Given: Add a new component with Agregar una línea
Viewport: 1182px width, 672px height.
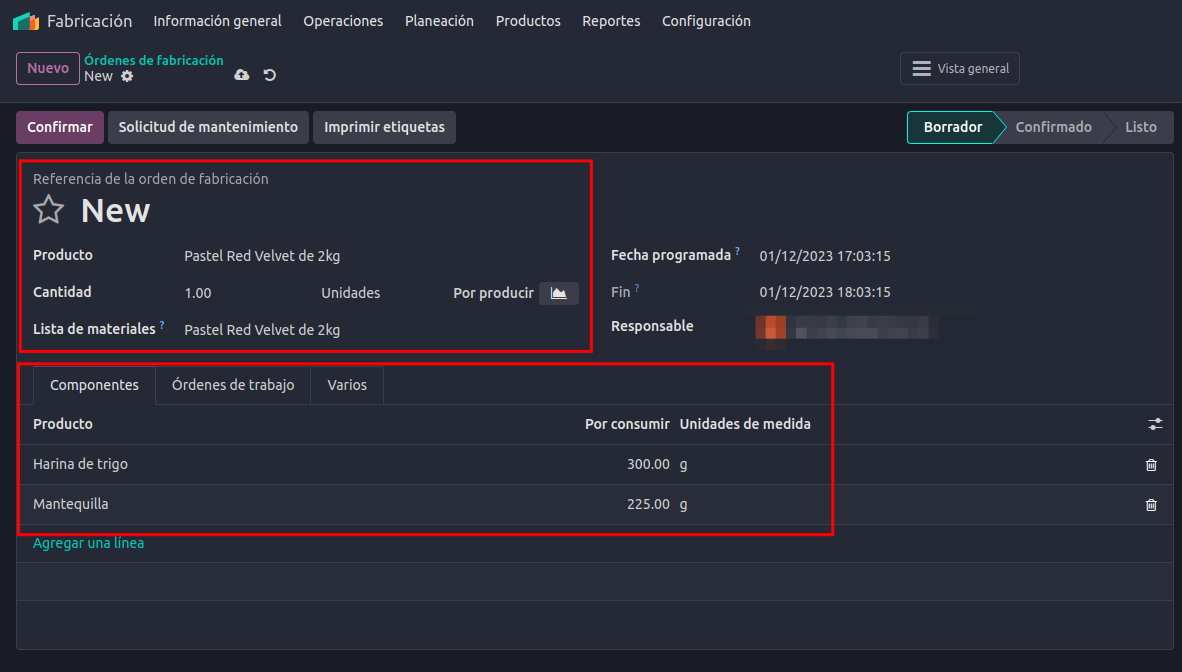Looking at the screenshot, I should click(88, 543).
